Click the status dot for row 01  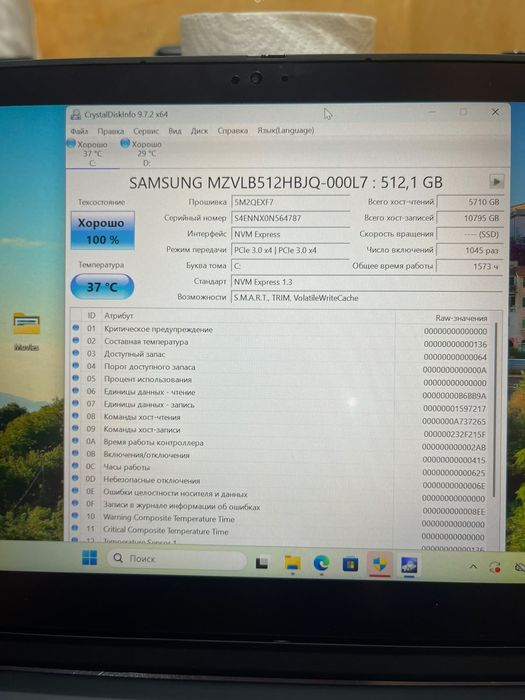point(75,328)
